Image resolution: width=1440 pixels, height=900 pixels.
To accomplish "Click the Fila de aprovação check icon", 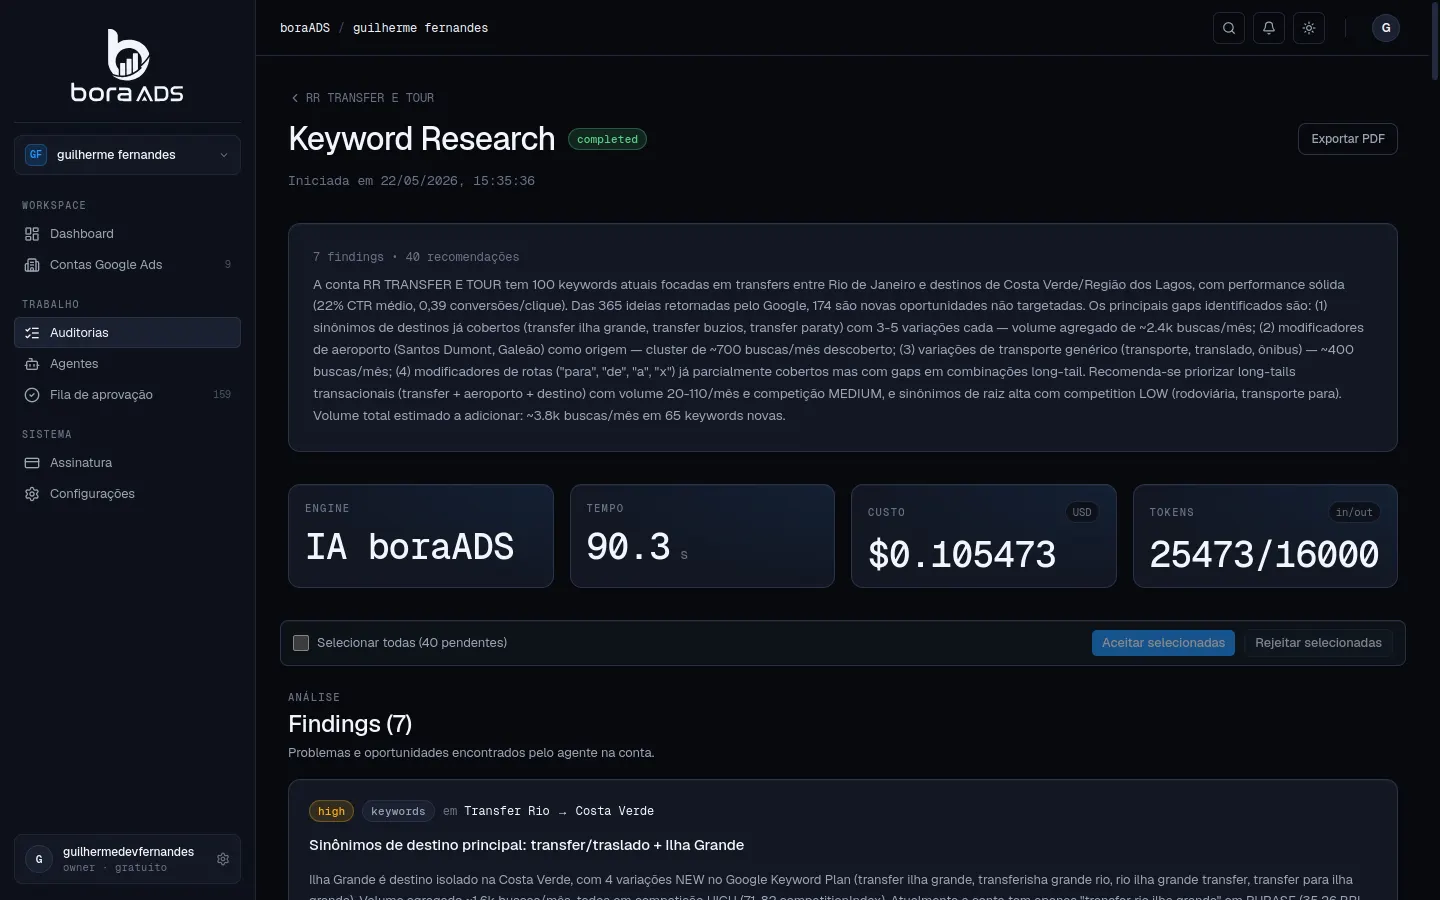I will coord(32,395).
